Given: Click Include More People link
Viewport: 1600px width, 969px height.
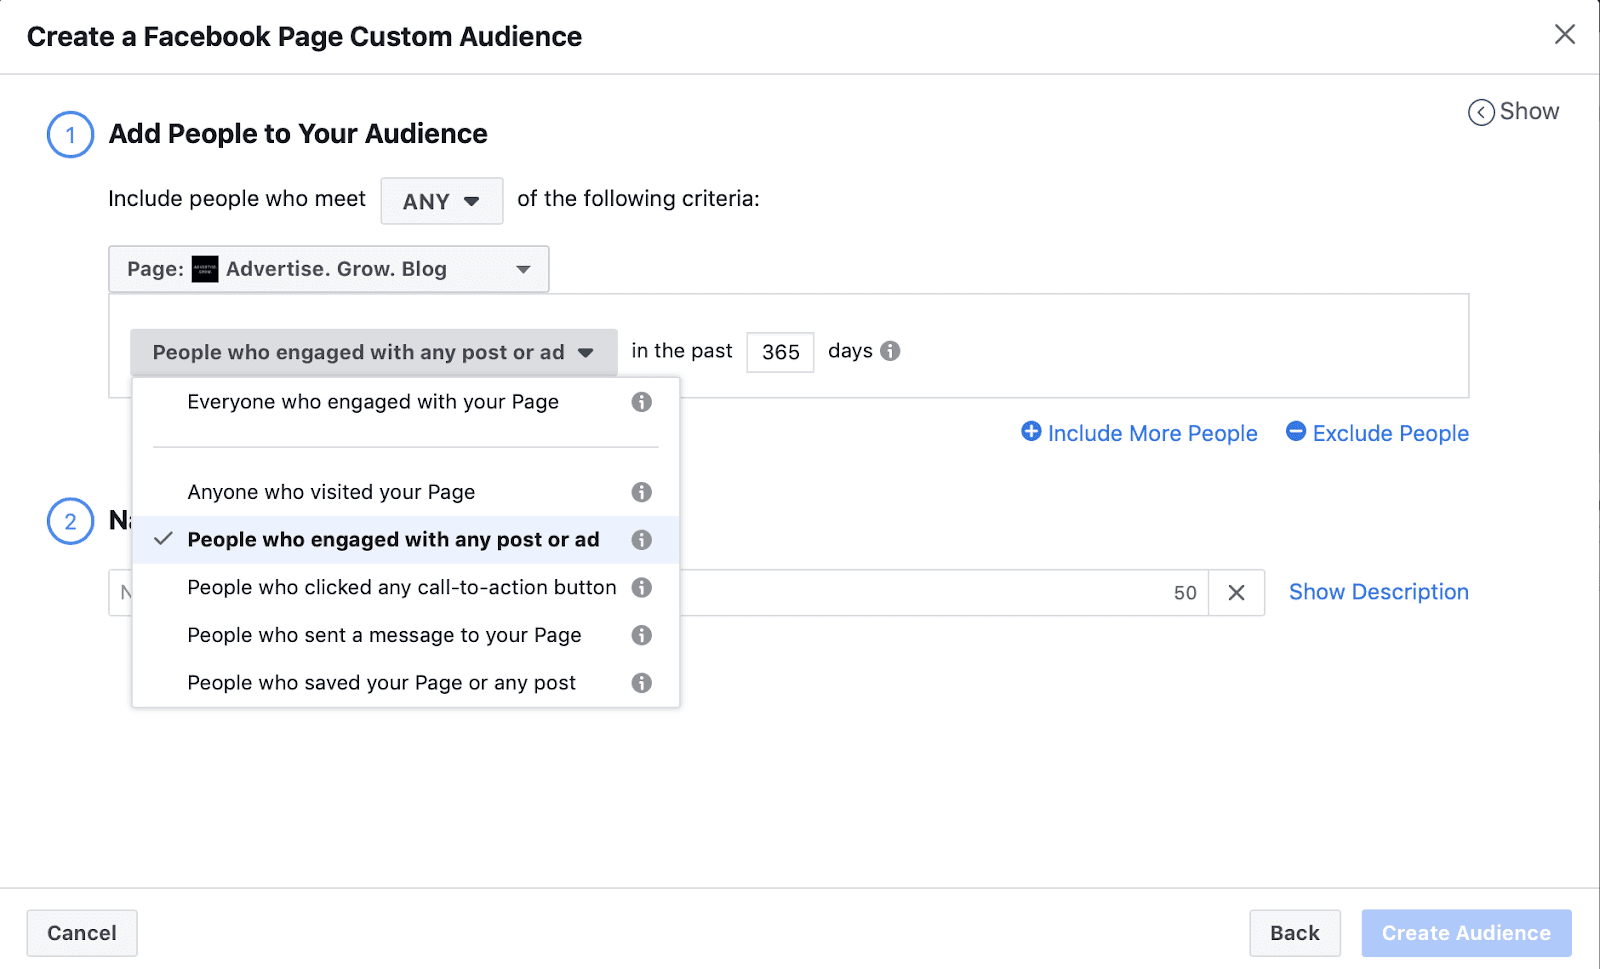Looking at the screenshot, I should (1152, 433).
